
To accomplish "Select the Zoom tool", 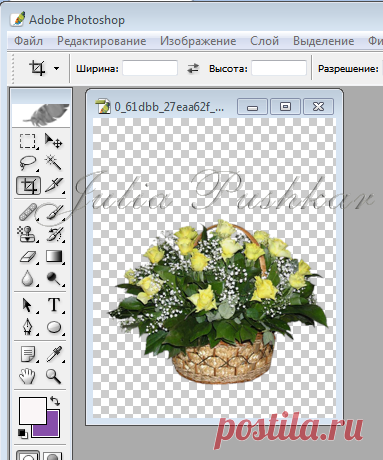I will (54, 376).
